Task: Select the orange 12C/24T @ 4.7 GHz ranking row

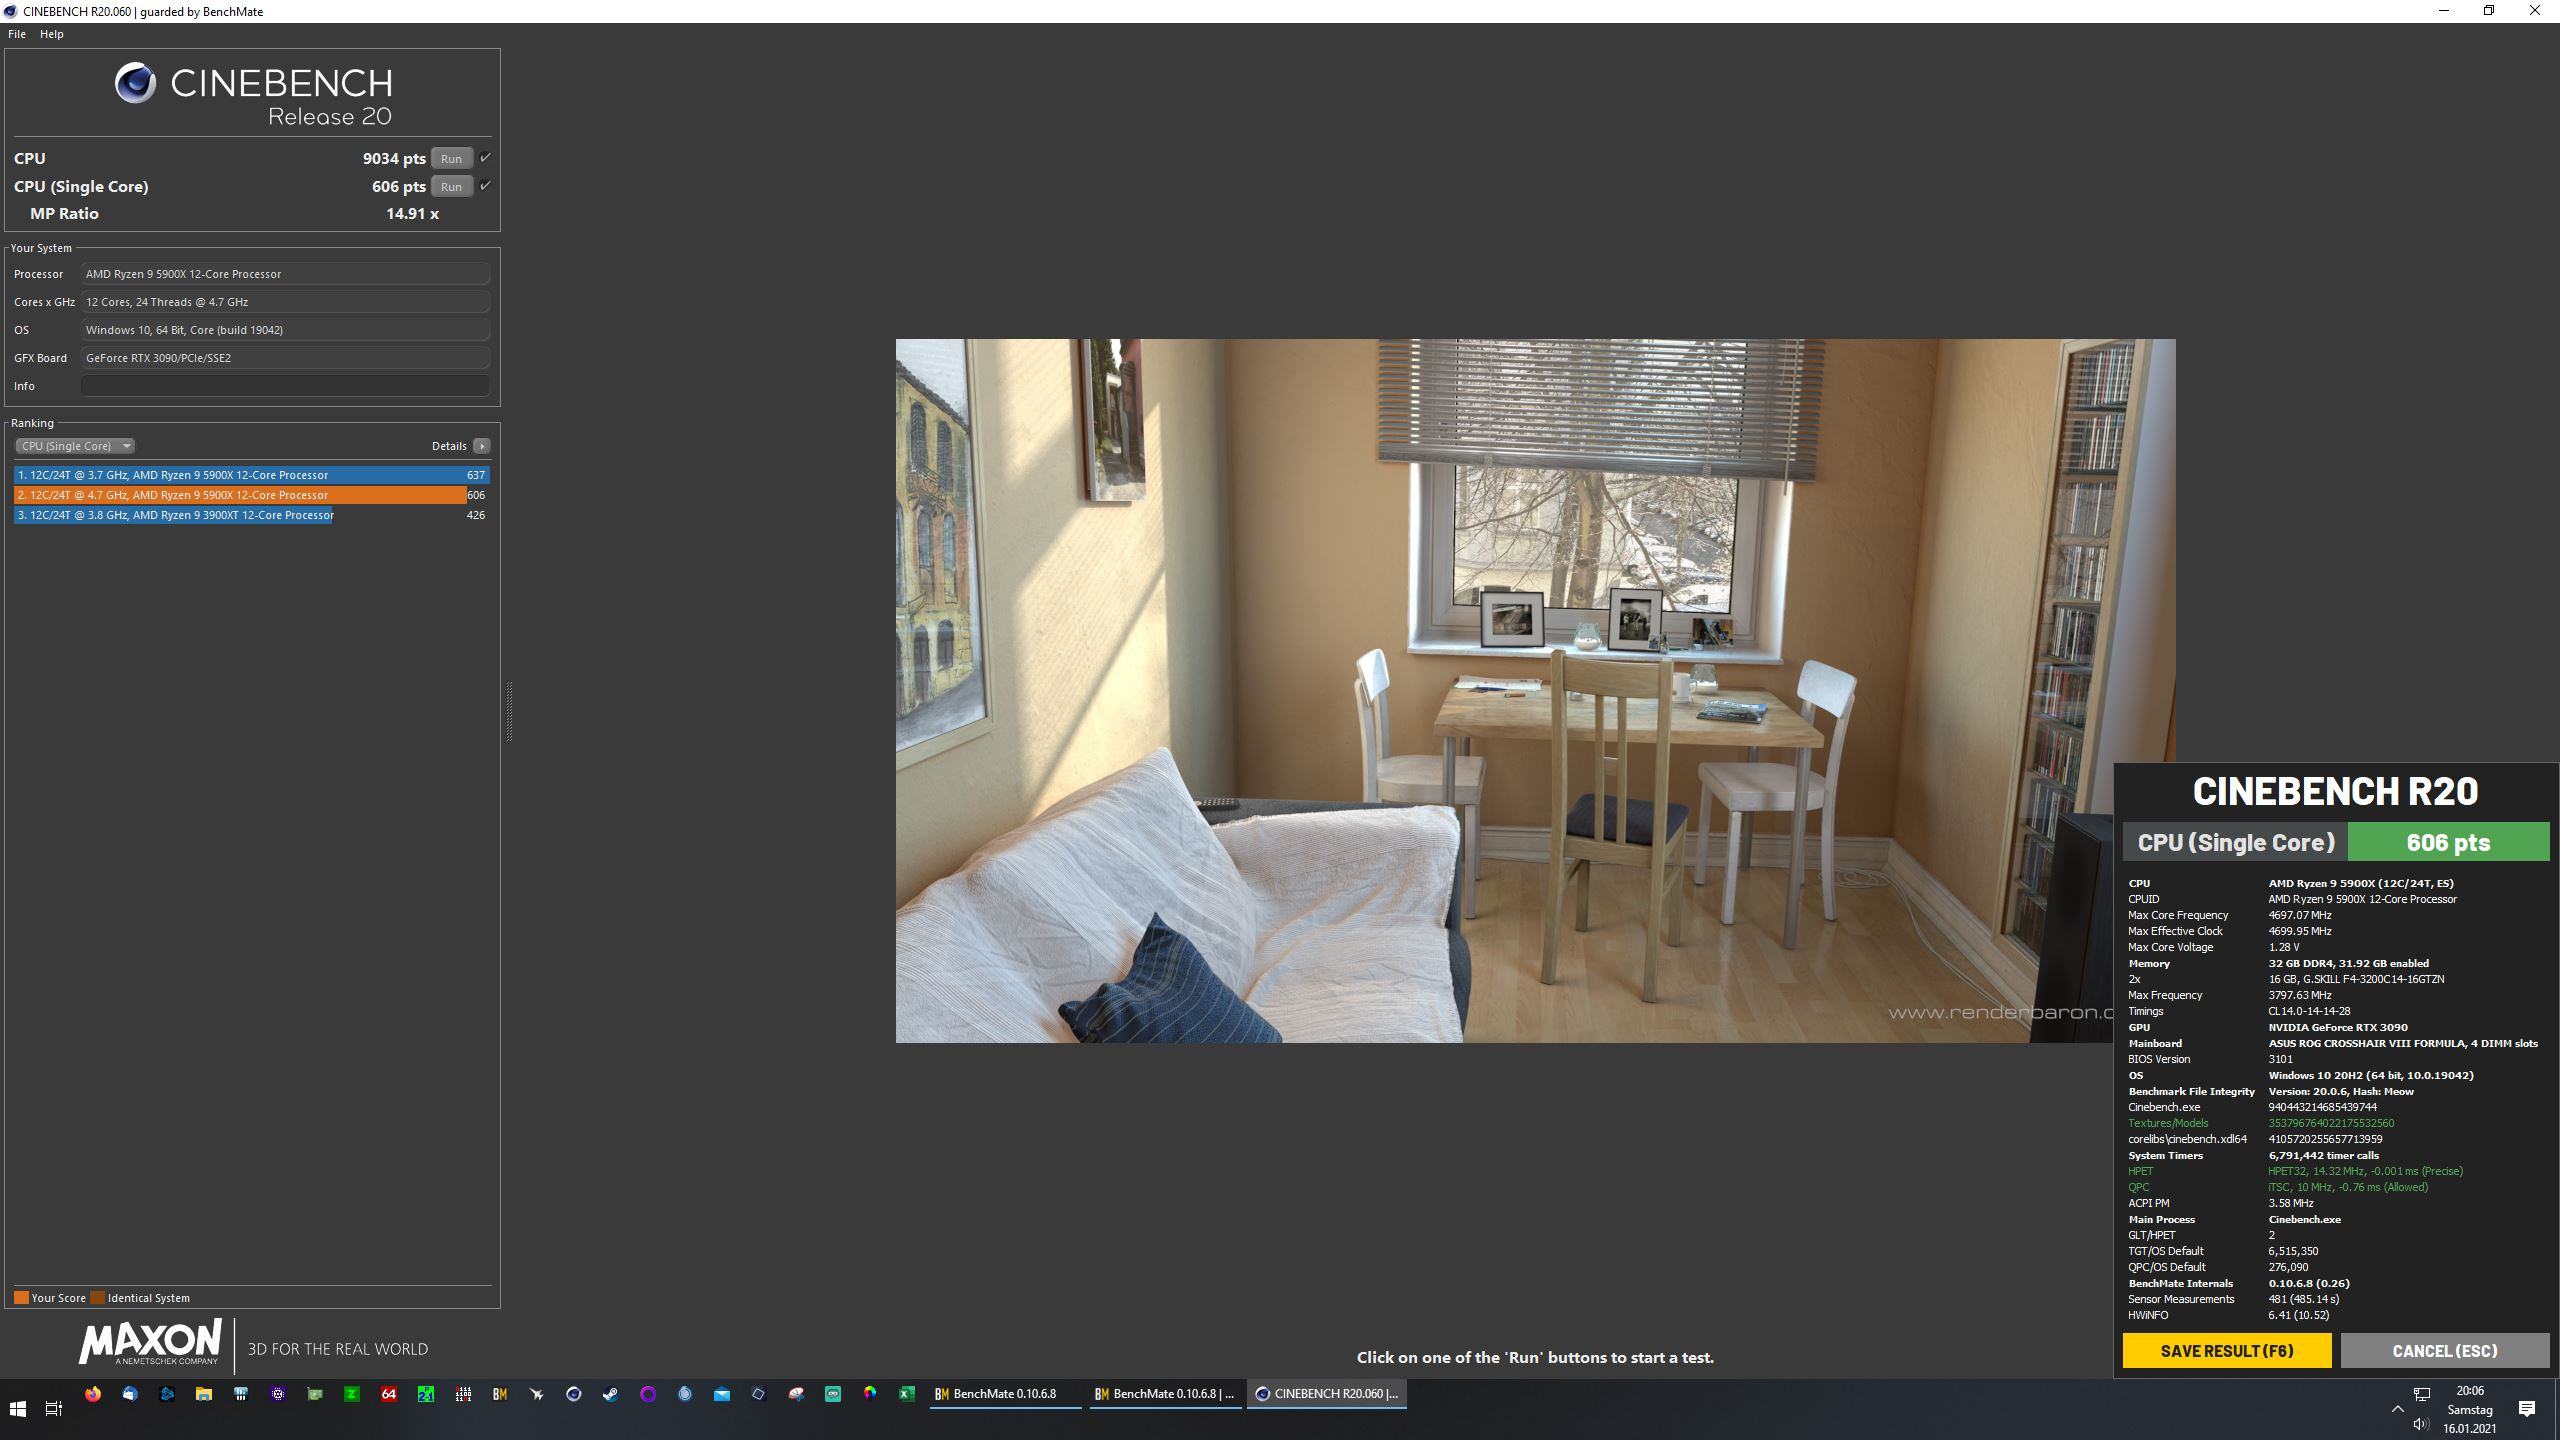Action: point(251,495)
